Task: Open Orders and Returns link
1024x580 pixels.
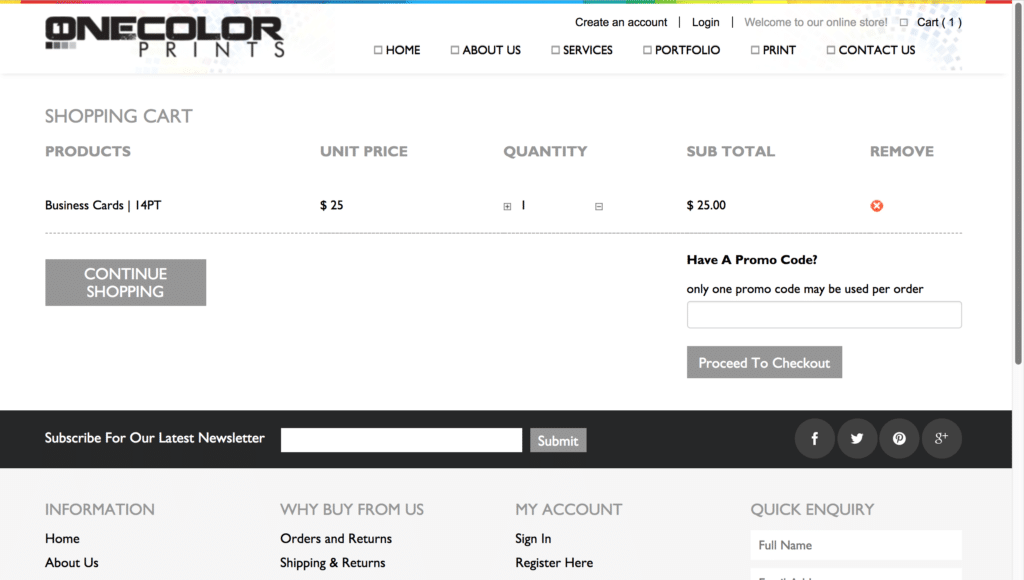Action: [336, 538]
